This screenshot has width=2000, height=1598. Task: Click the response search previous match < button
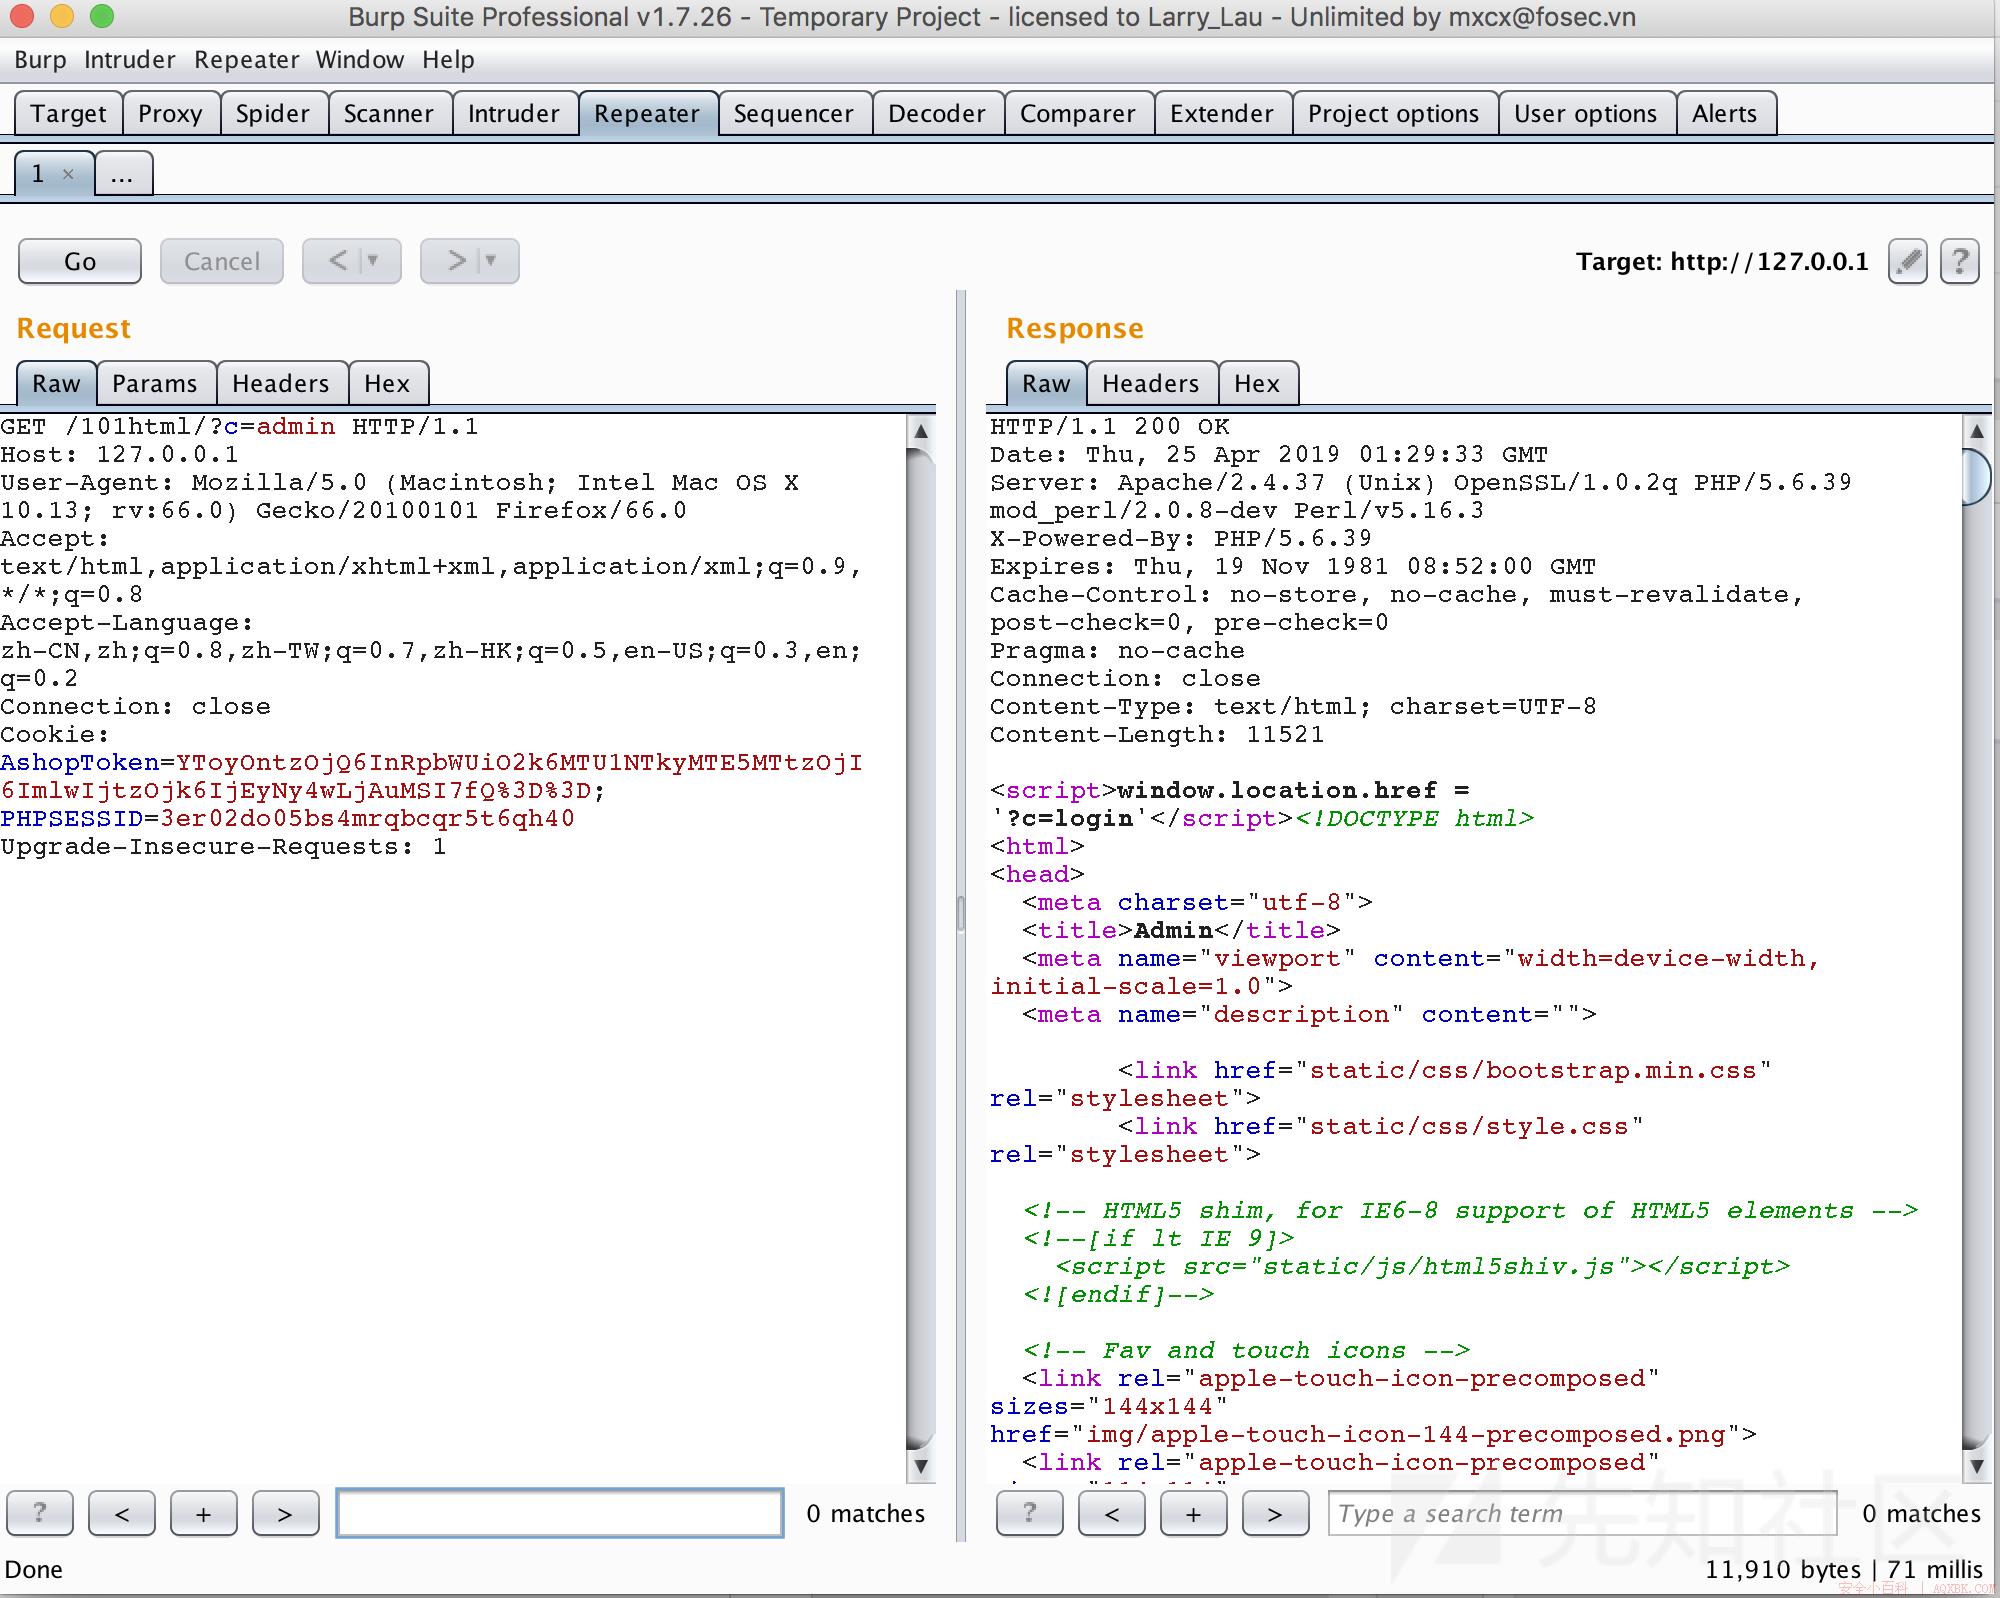coord(1112,1513)
